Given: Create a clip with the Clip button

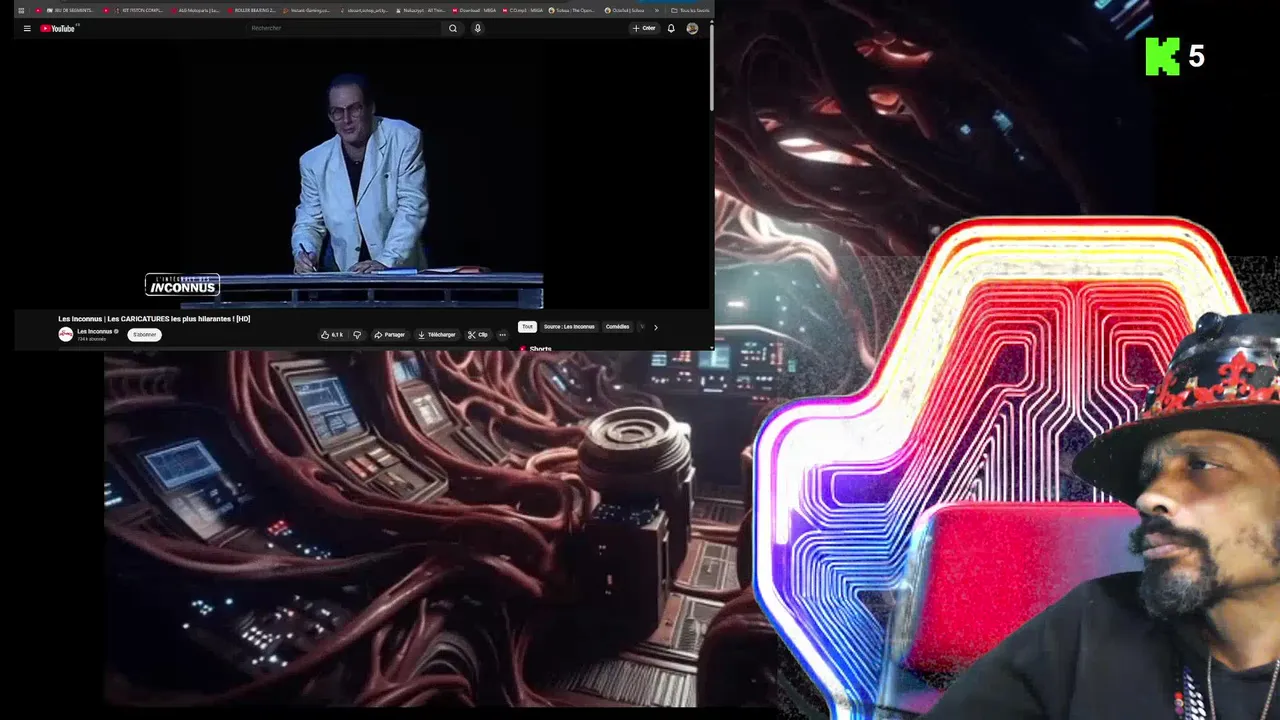Looking at the screenshot, I should click(478, 335).
